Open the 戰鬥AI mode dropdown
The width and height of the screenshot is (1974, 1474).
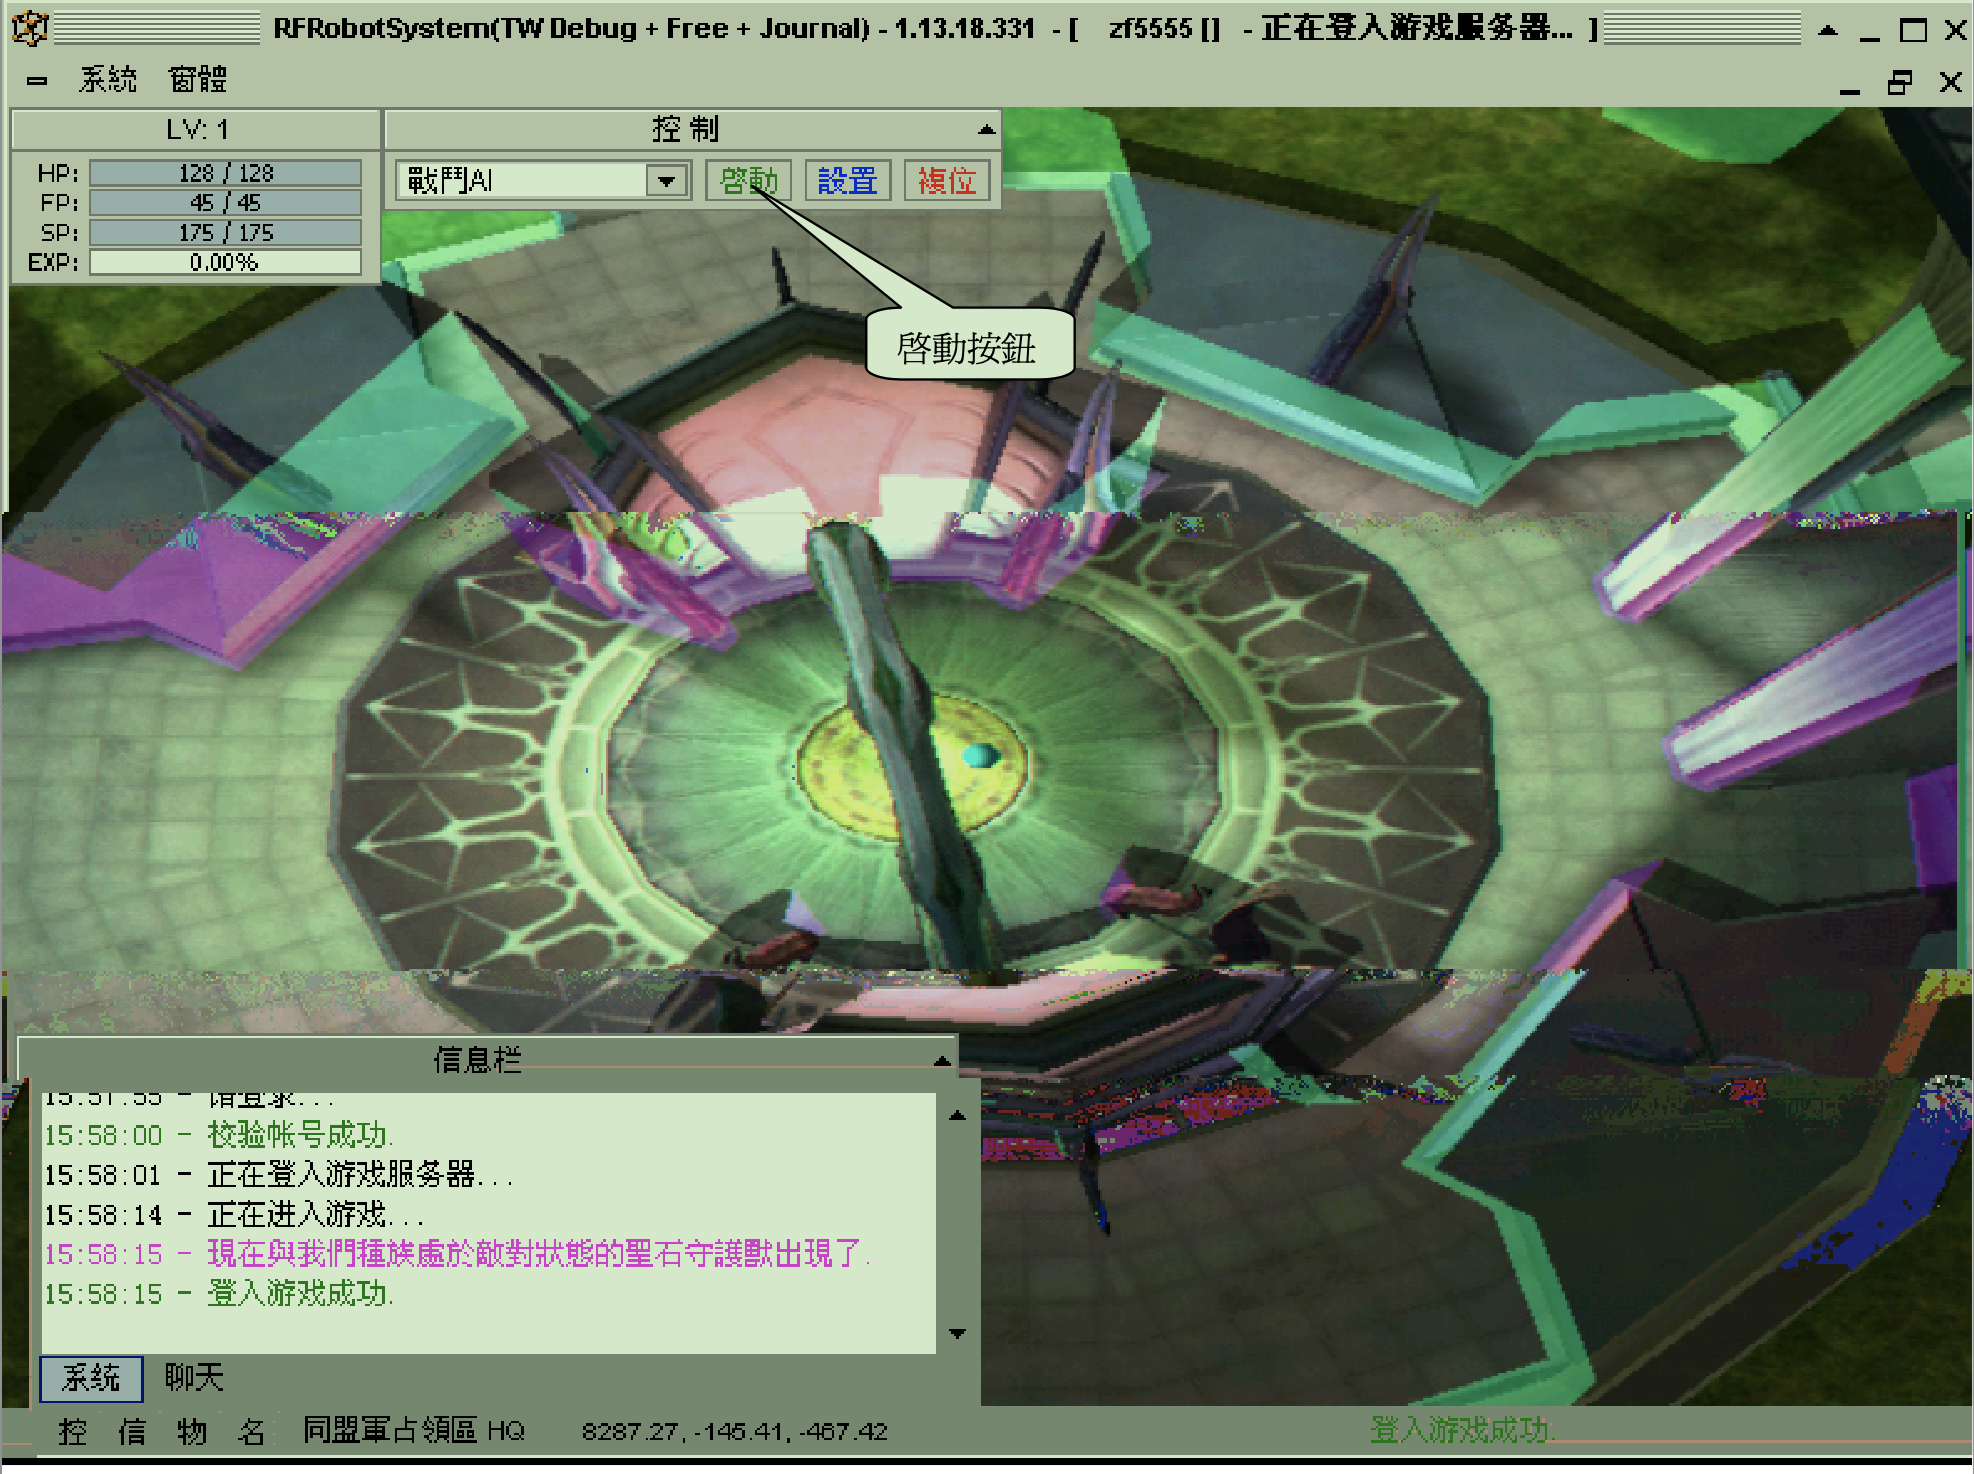tap(665, 181)
